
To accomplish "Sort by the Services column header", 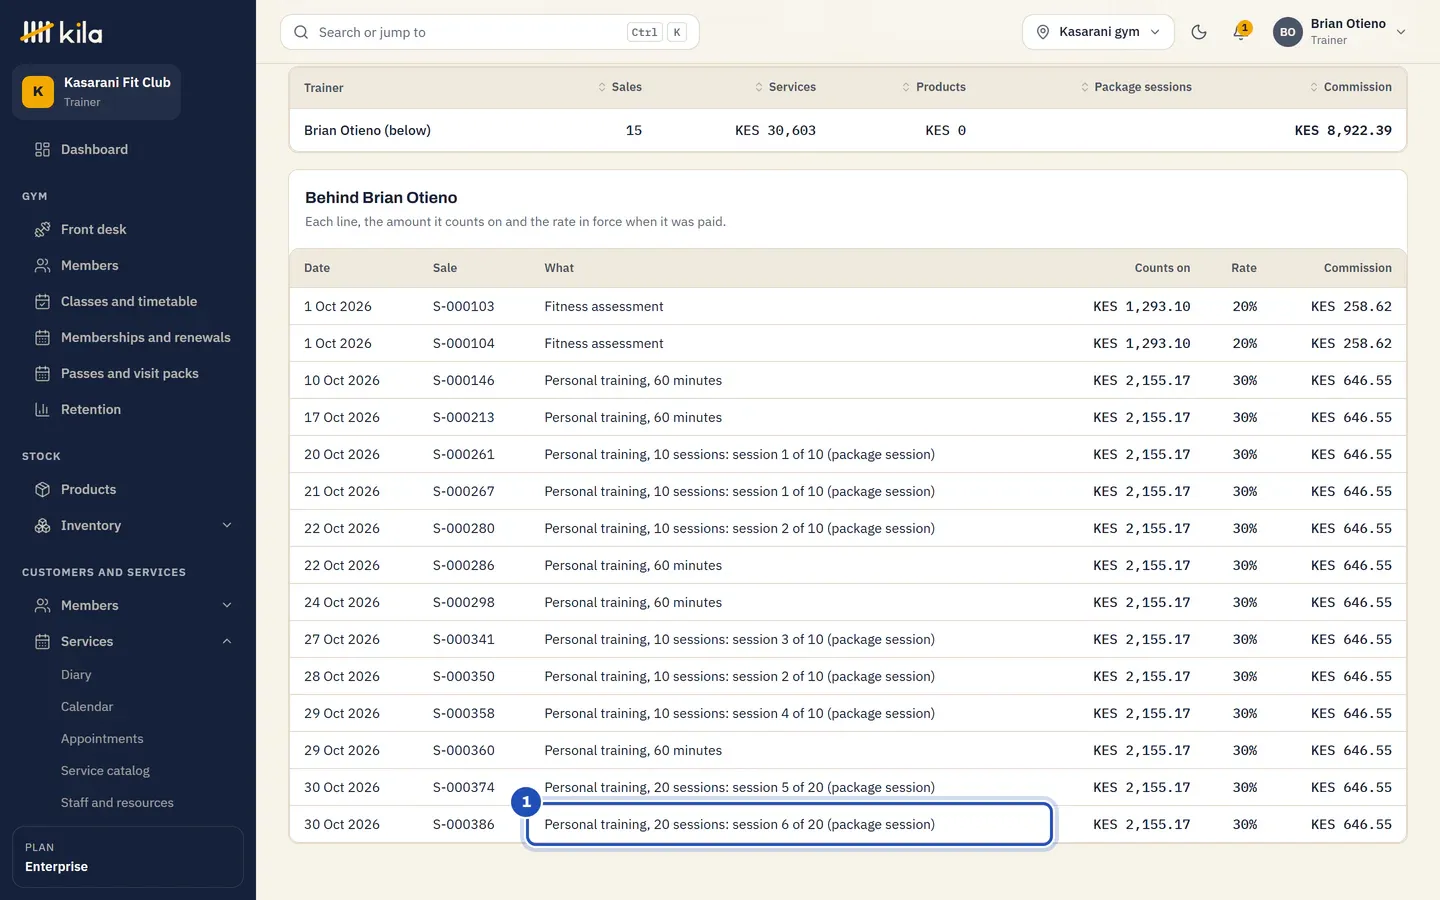I will pos(785,87).
